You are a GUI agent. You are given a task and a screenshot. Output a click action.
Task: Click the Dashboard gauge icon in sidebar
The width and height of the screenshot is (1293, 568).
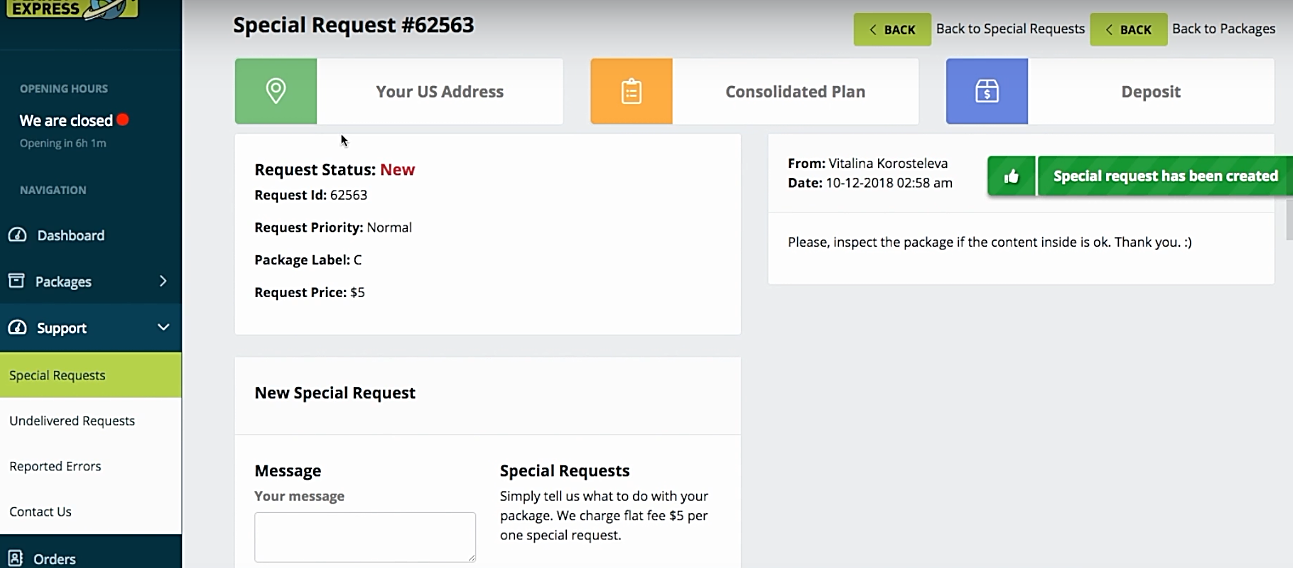(17, 235)
